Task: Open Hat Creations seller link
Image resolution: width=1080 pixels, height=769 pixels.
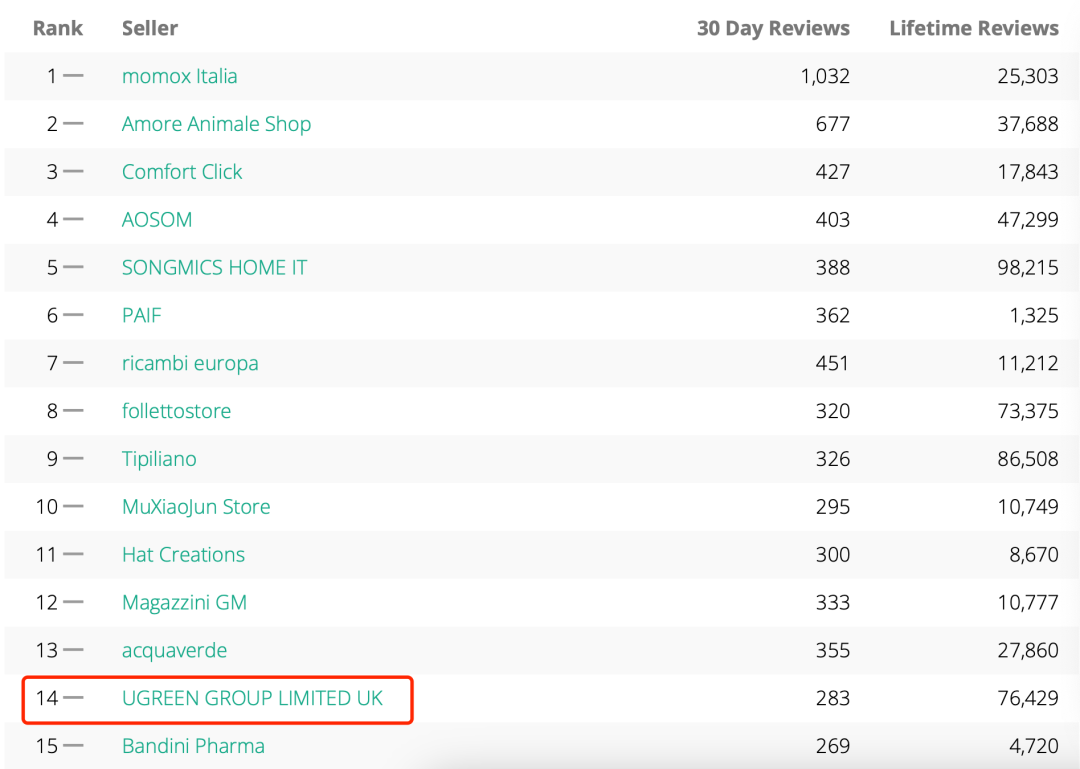Action: coord(183,555)
